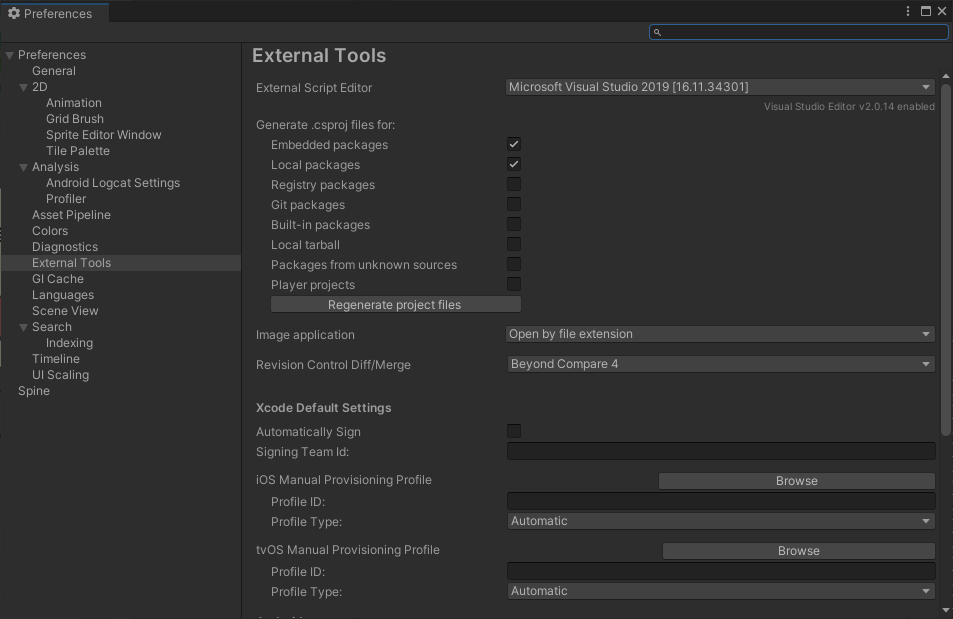The height and width of the screenshot is (619, 953).
Task: Open the External Script Editor dropdown
Action: click(x=720, y=87)
